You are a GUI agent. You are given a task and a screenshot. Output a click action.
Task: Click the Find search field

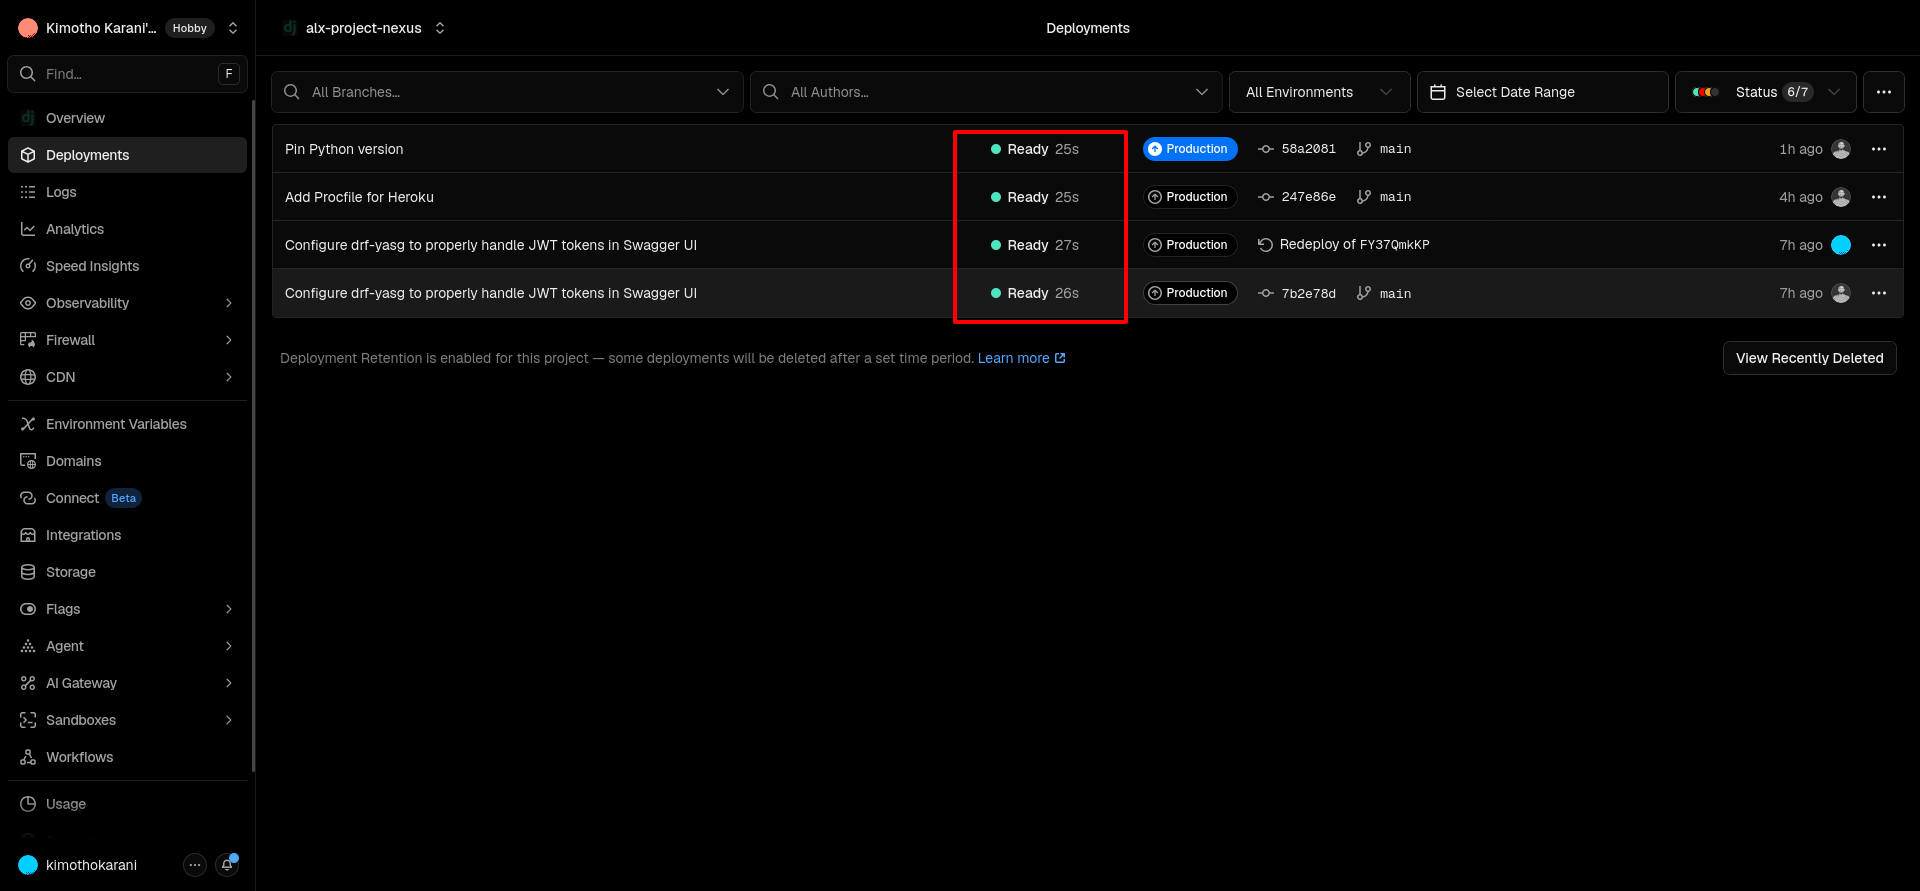(127, 74)
